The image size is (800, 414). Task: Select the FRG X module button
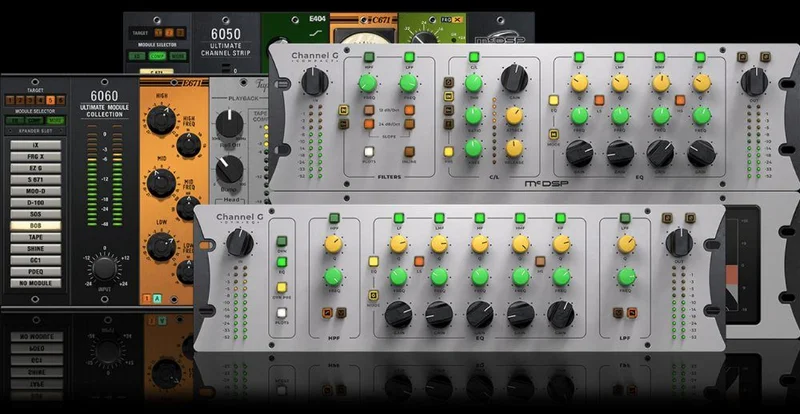[36, 157]
